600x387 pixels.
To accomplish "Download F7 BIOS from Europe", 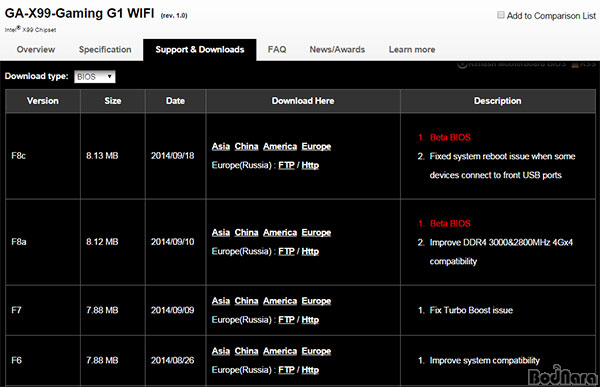I will [316, 301].
